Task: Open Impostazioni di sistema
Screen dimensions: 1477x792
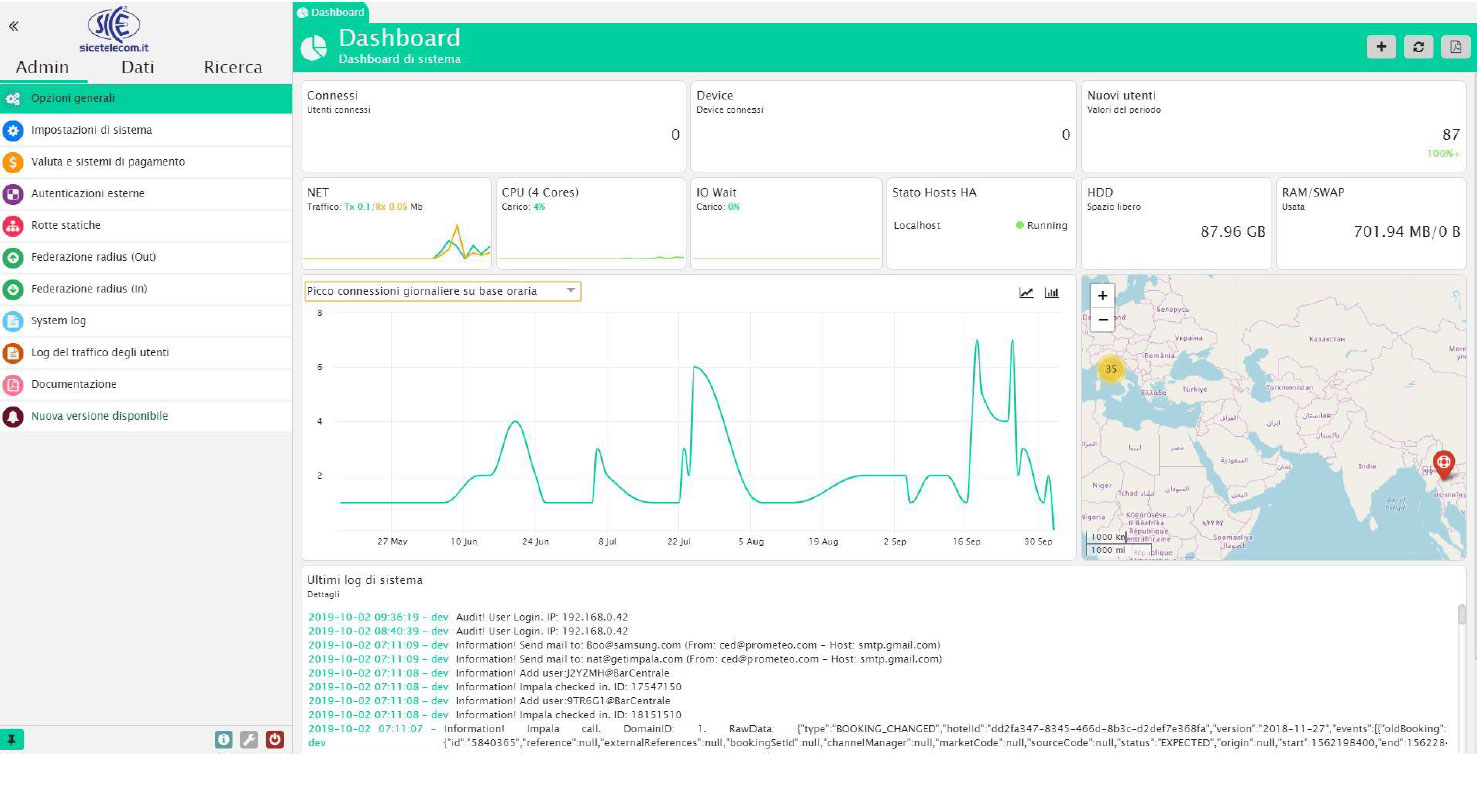Action: tap(91, 130)
